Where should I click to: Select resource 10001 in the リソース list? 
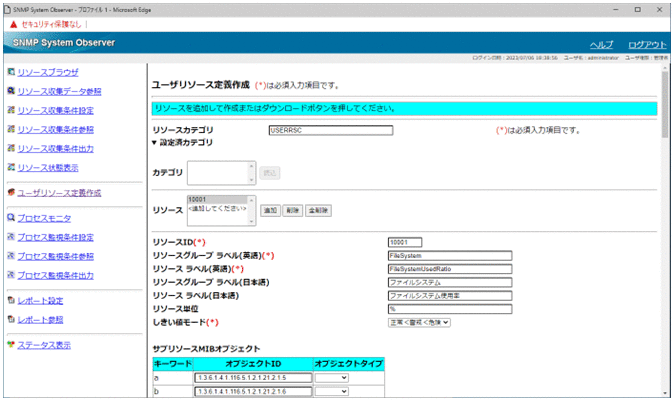[217, 199]
